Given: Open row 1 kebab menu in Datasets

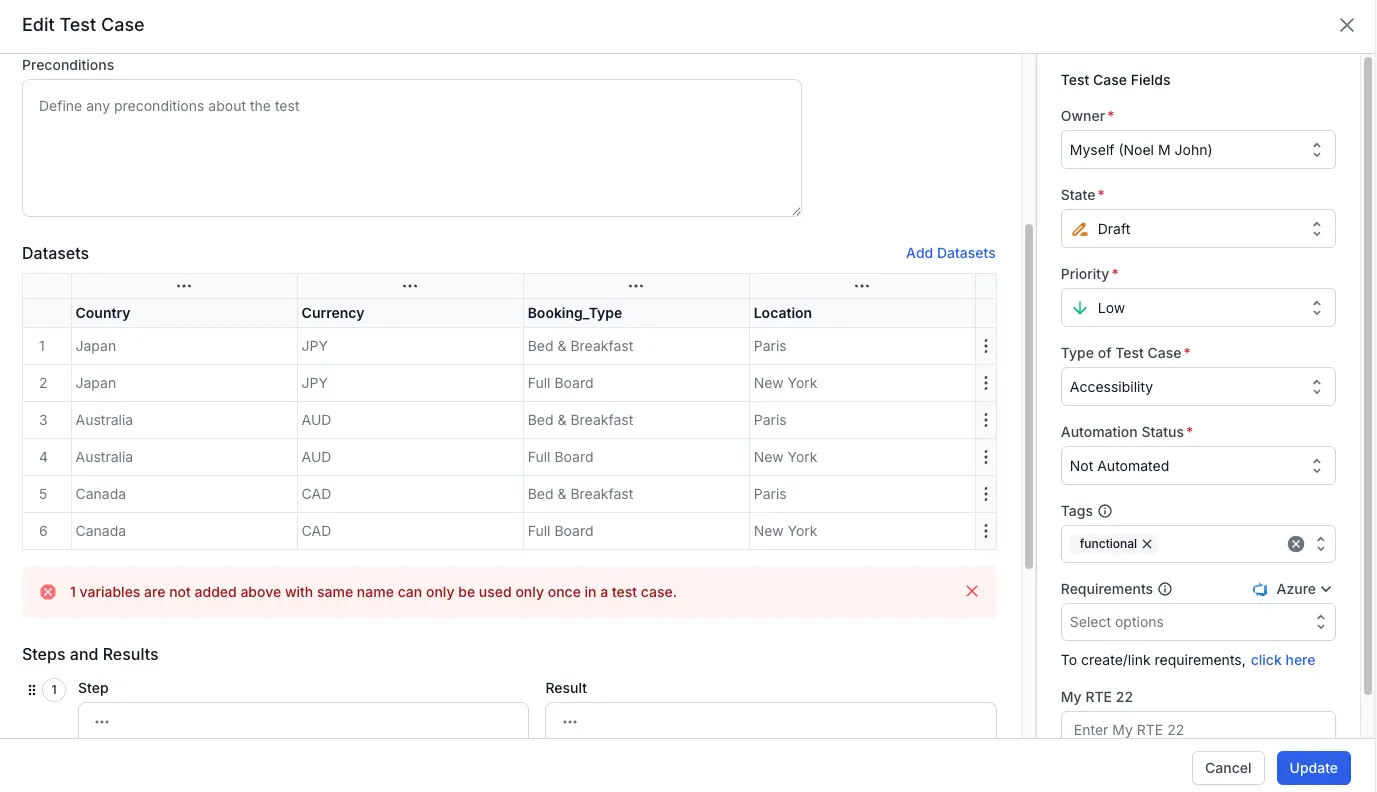Looking at the screenshot, I should pos(986,346).
